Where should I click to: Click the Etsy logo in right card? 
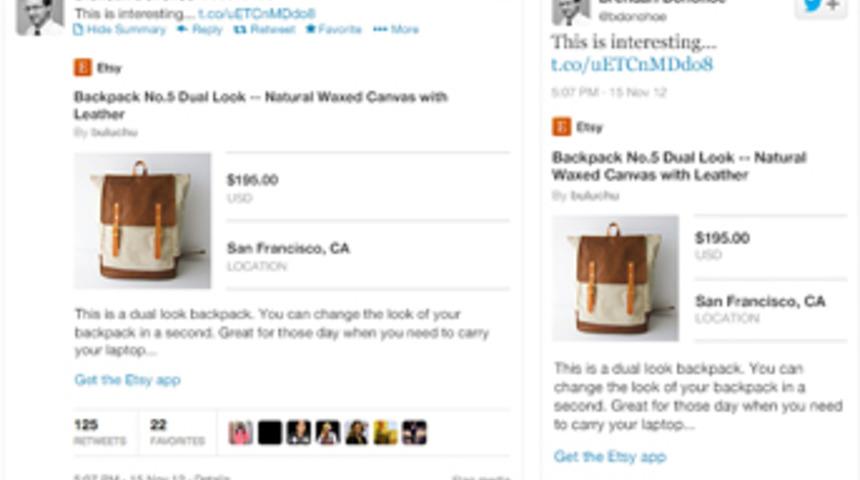click(562, 127)
